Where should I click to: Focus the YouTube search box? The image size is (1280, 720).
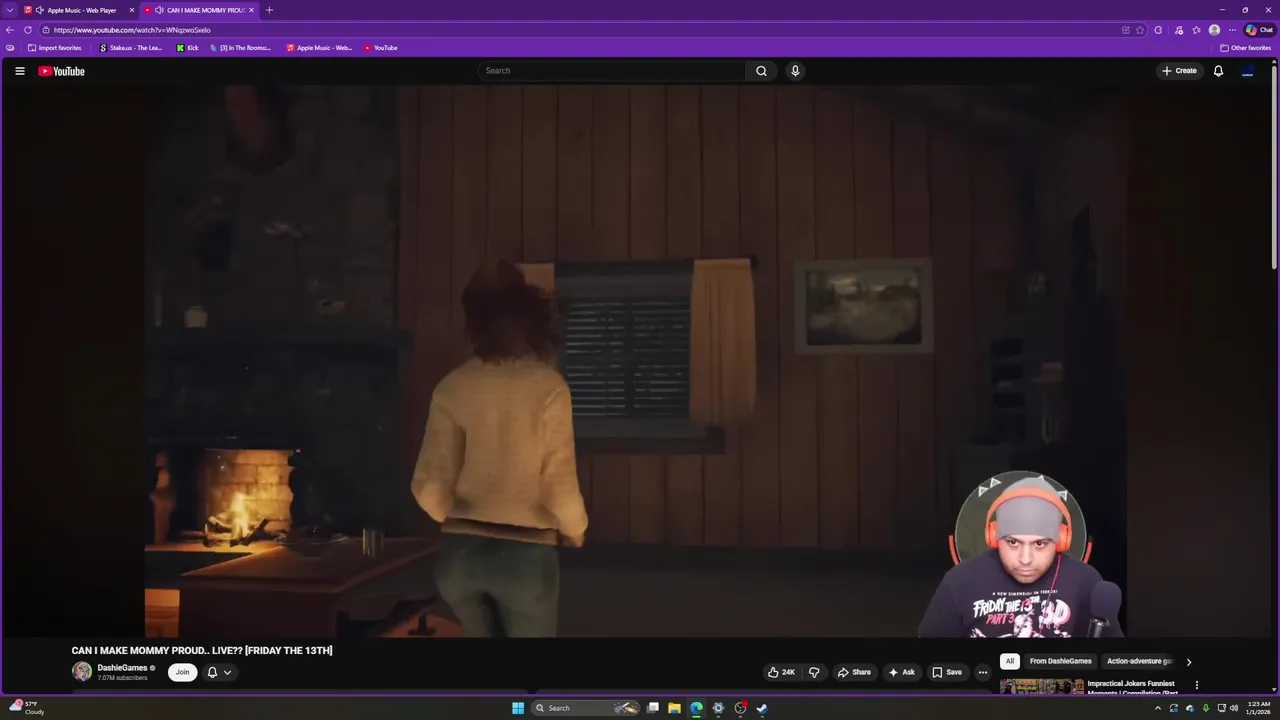pos(612,71)
